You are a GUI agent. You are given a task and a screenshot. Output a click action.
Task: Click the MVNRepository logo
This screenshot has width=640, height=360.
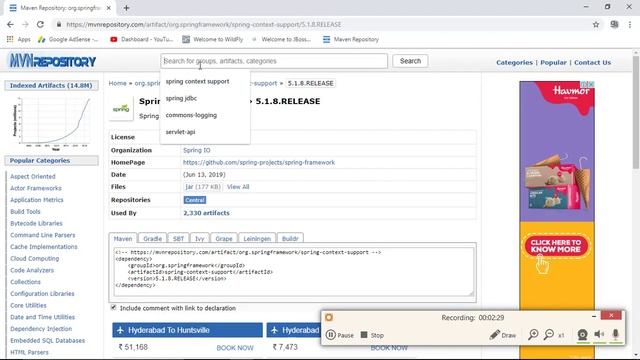point(52,61)
